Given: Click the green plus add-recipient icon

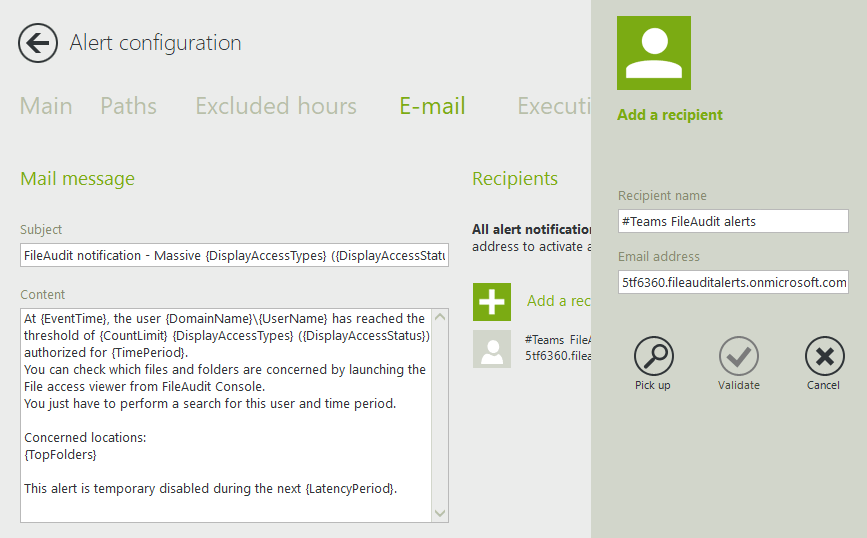Looking at the screenshot, I should click(492, 301).
